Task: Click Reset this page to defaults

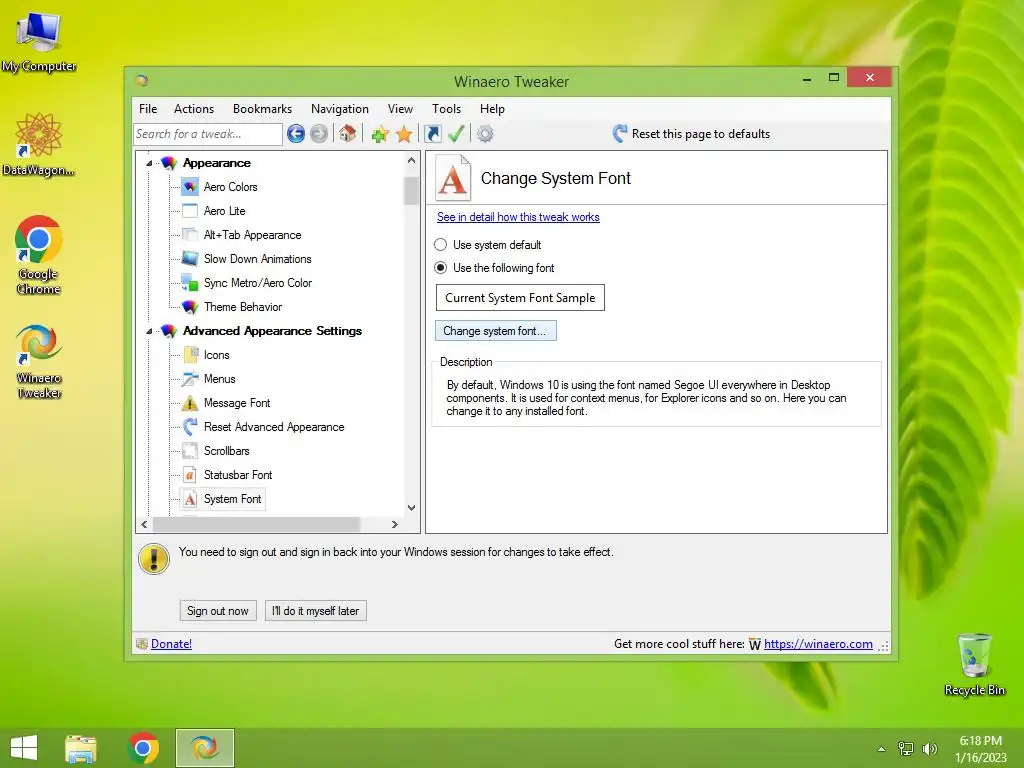Action: pos(692,134)
